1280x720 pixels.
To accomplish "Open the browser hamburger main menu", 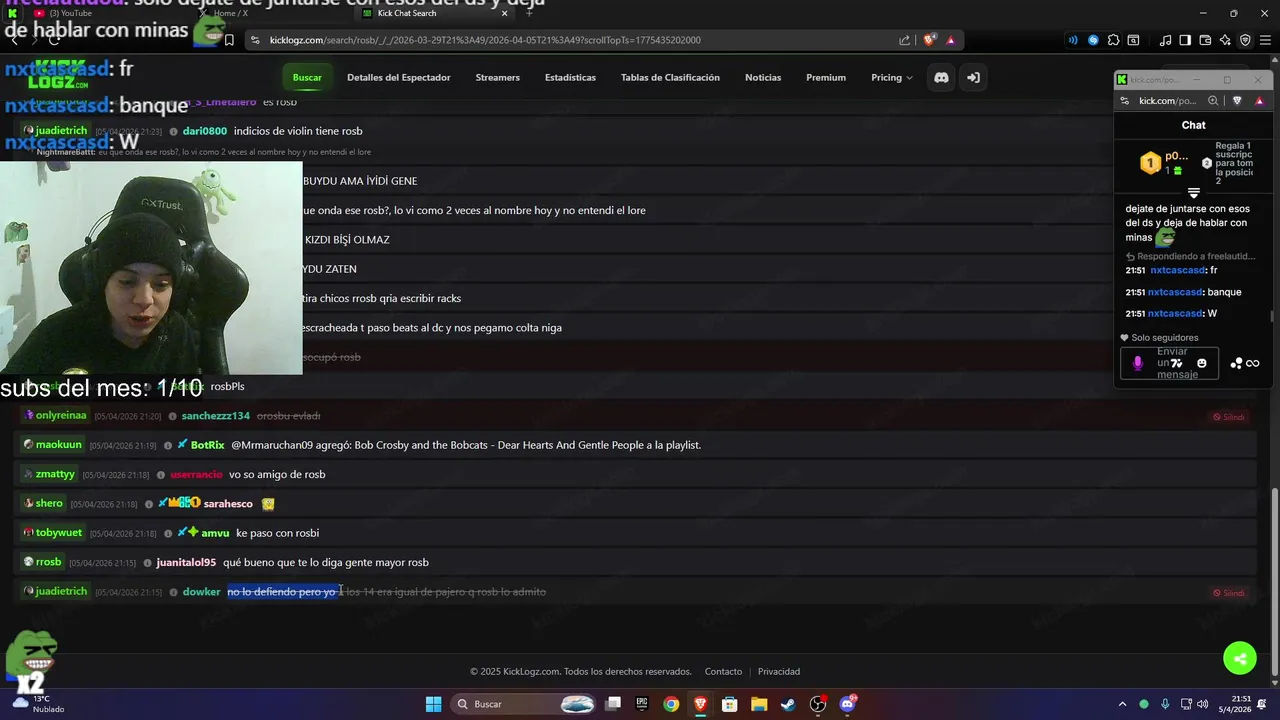I will point(1264,40).
